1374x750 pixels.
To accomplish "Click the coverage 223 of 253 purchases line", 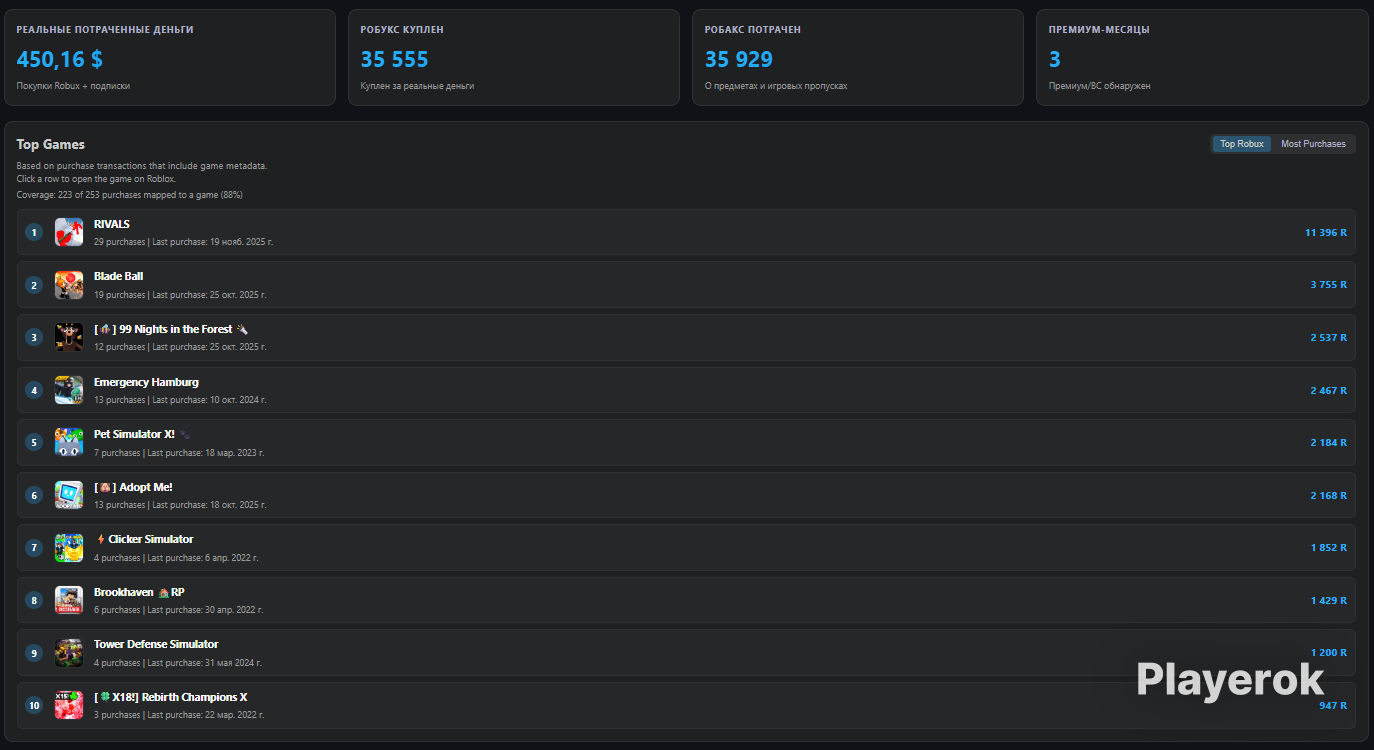I will (x=129, y=195).
